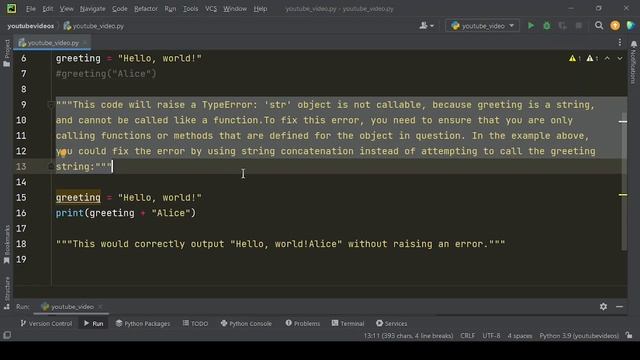Click the intention bulb on line 12

click(x=63, y=153)
